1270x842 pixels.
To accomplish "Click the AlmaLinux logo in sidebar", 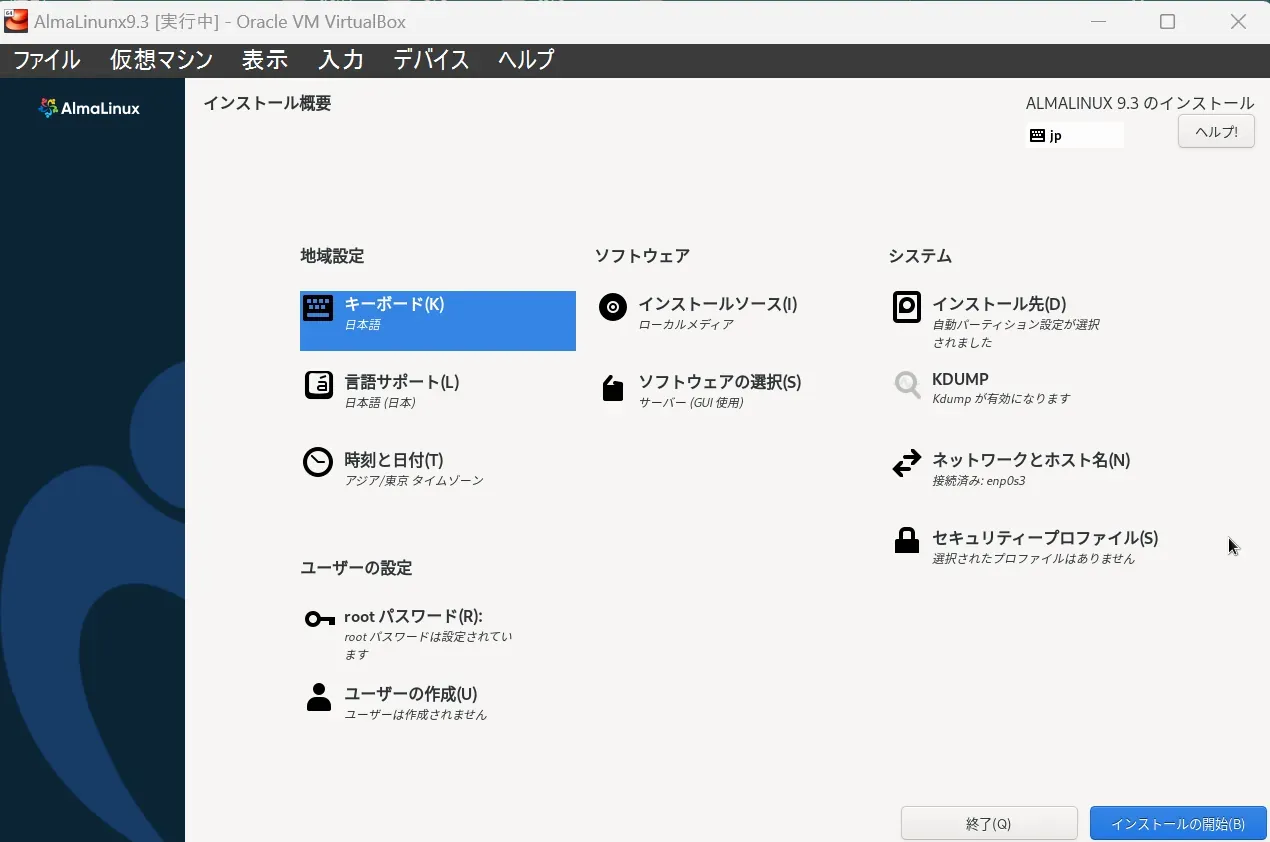I will coord(89,108).
